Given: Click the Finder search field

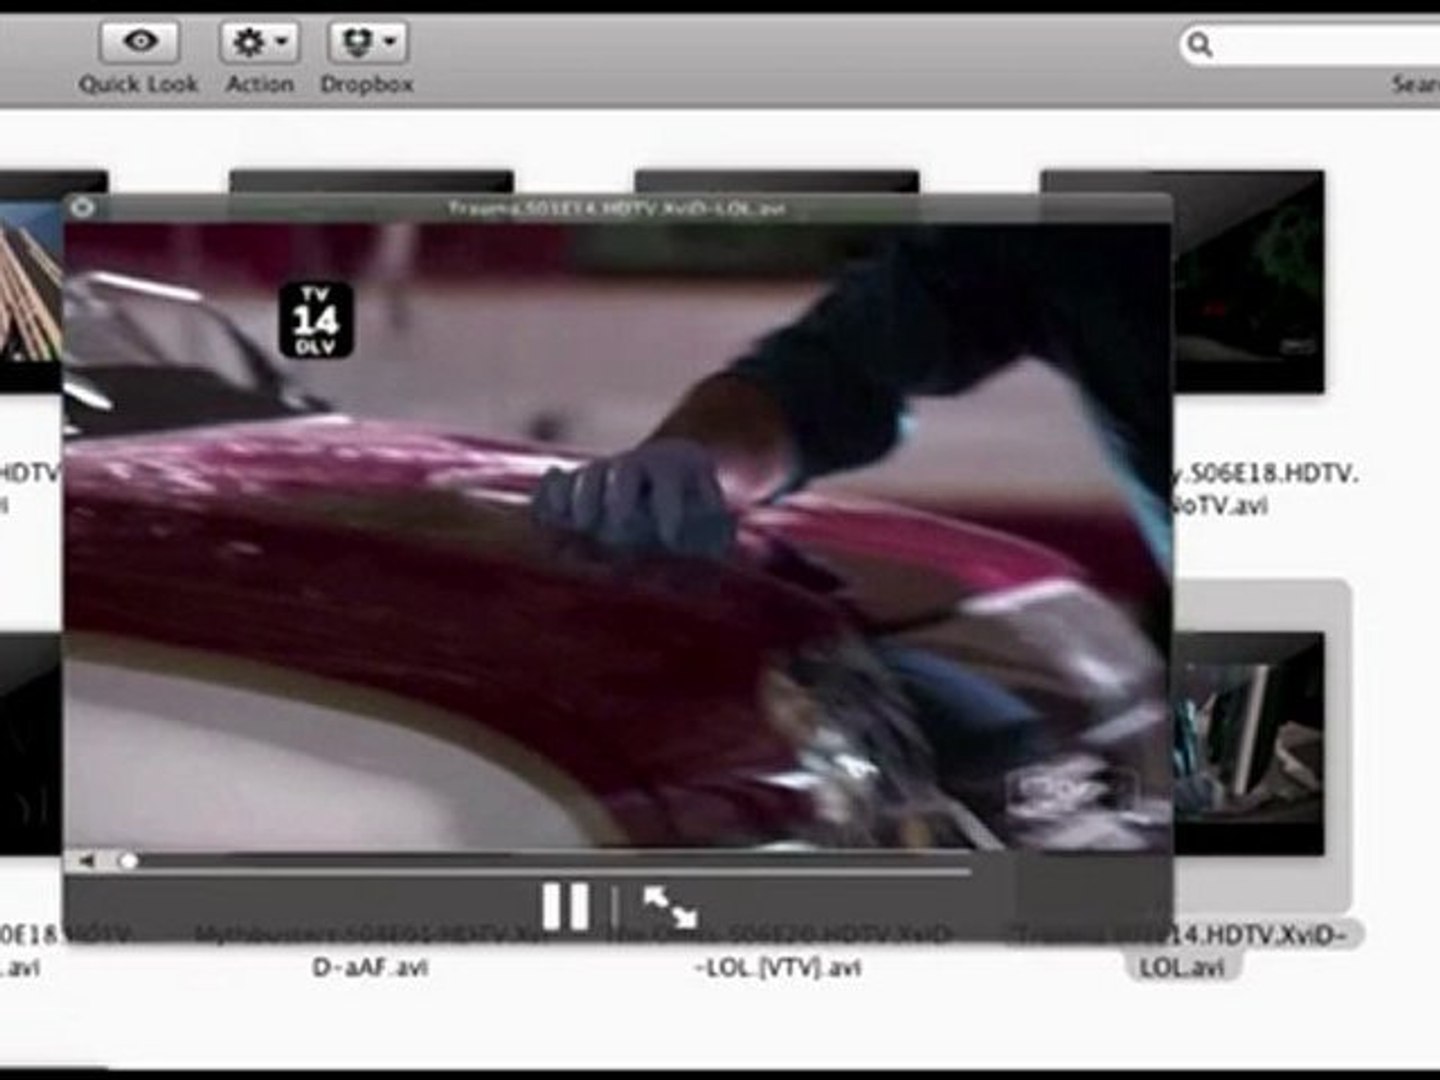Looking at the screenshot, I should (x=1310, y=45).
